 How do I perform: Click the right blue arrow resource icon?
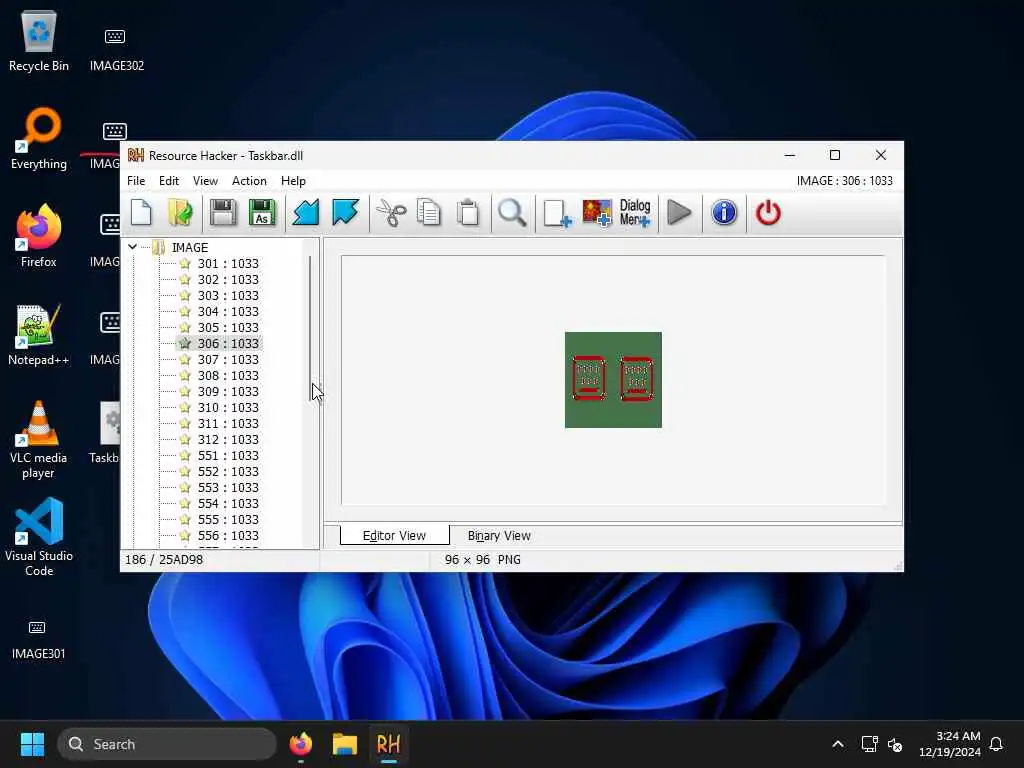[345, 213]
